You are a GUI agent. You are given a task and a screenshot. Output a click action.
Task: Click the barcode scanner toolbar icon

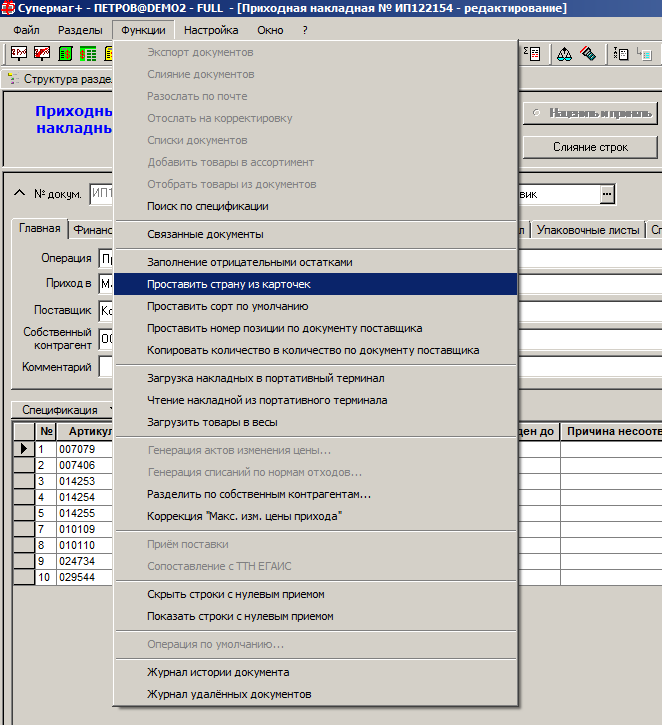[588, 54]
